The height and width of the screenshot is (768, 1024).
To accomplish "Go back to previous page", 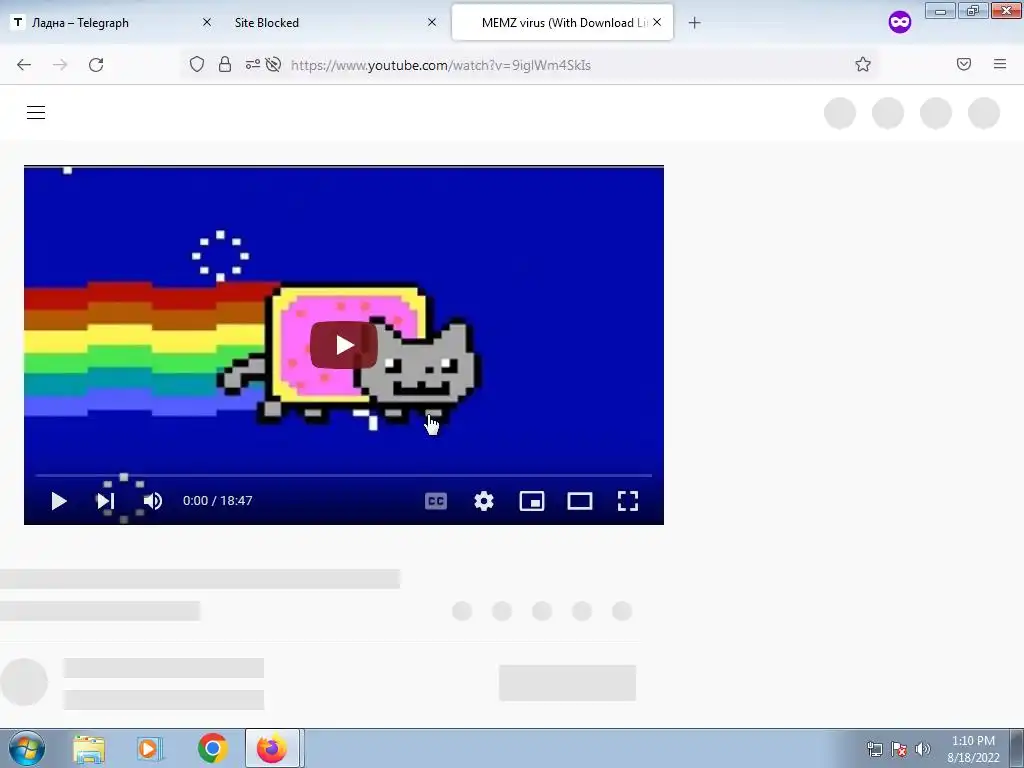I will 24,65.
